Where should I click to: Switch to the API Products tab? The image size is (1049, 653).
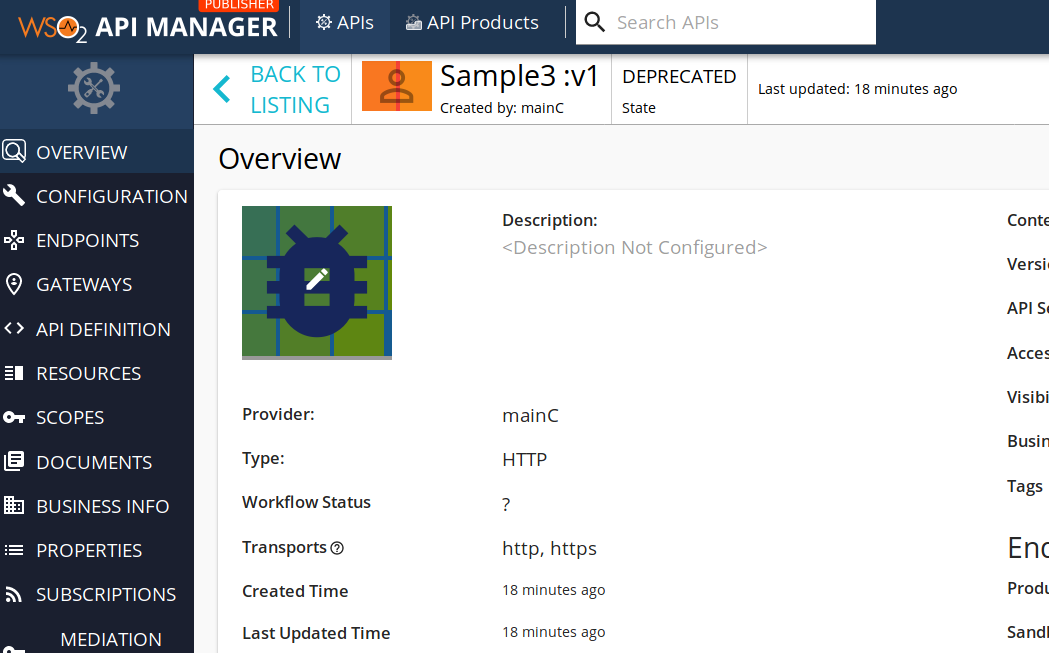(471, 21)
